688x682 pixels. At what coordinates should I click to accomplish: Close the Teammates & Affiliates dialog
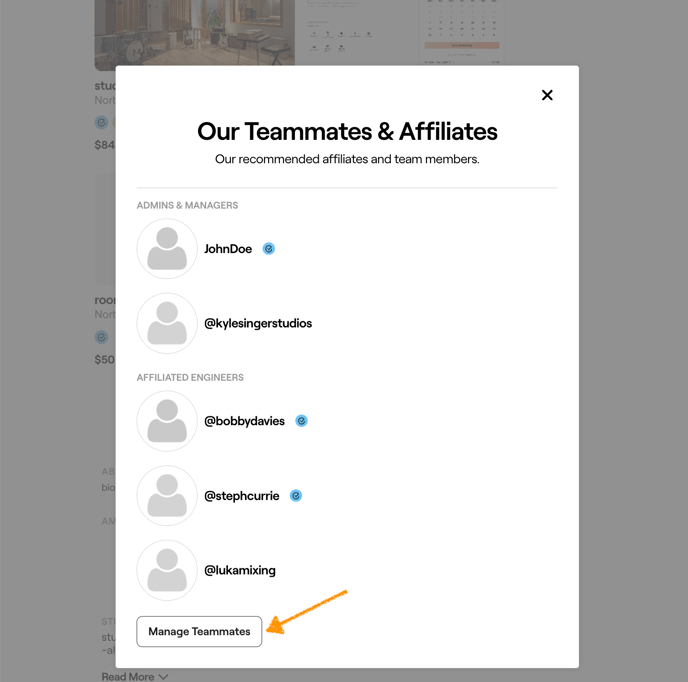pos(547,95)
